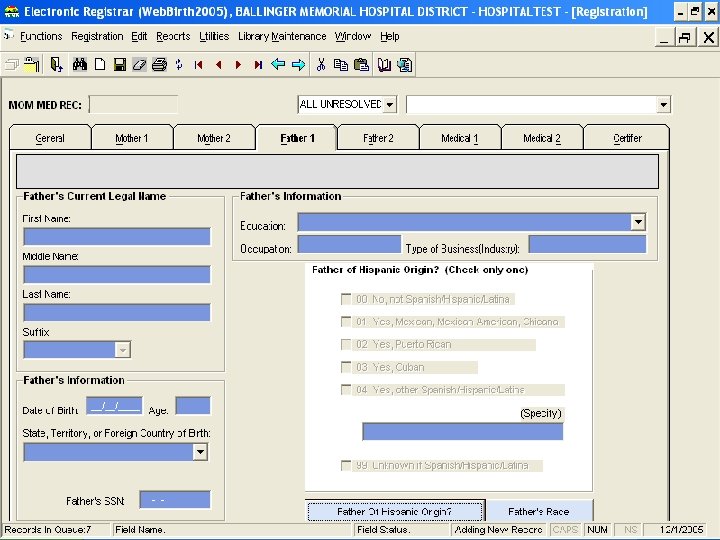Switch to the Medical 1 tab
The height and width of the screenshot is (540, 720).
point(460,138)
